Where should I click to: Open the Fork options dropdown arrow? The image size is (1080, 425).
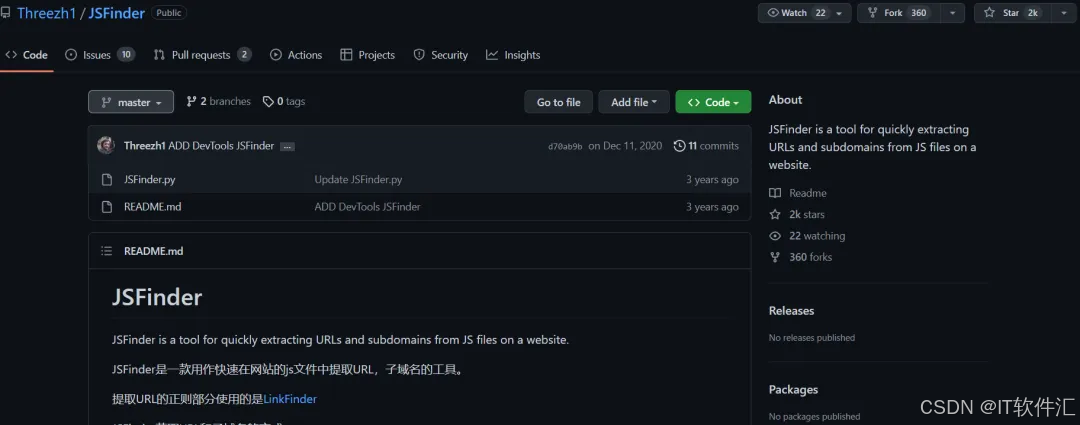tap(953, 13)
